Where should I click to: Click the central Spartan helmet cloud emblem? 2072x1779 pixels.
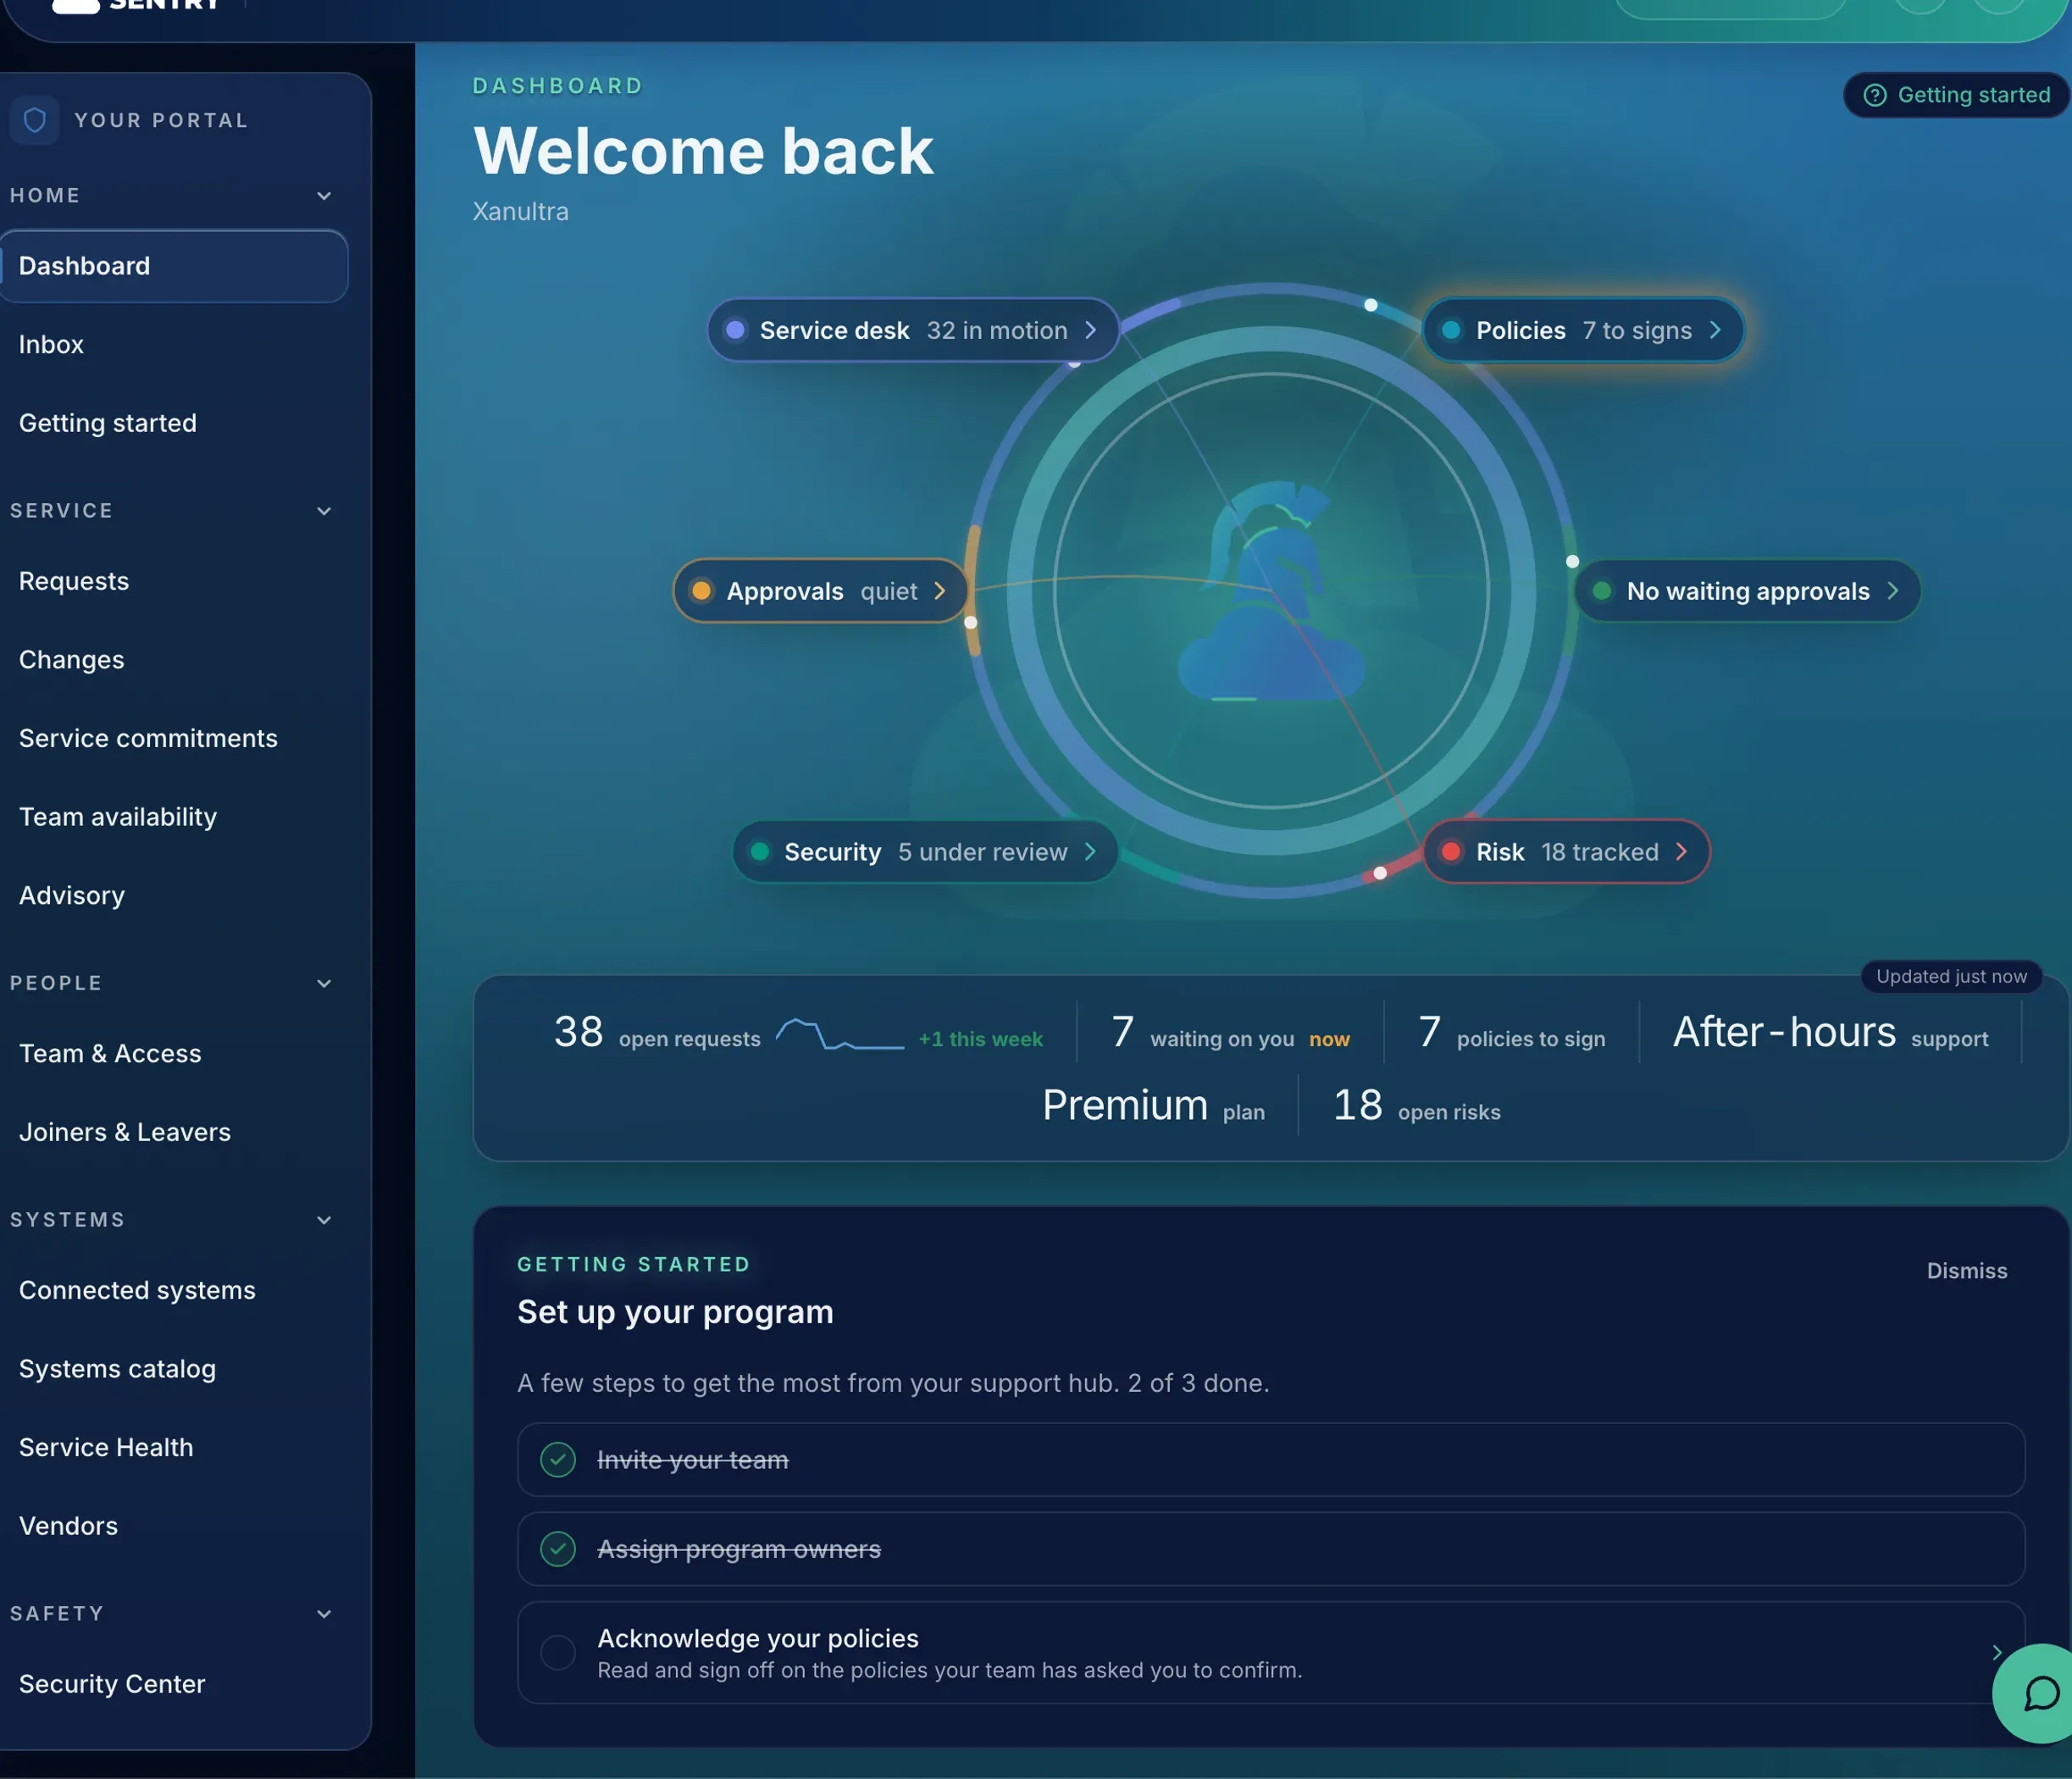coord(1271,593)
